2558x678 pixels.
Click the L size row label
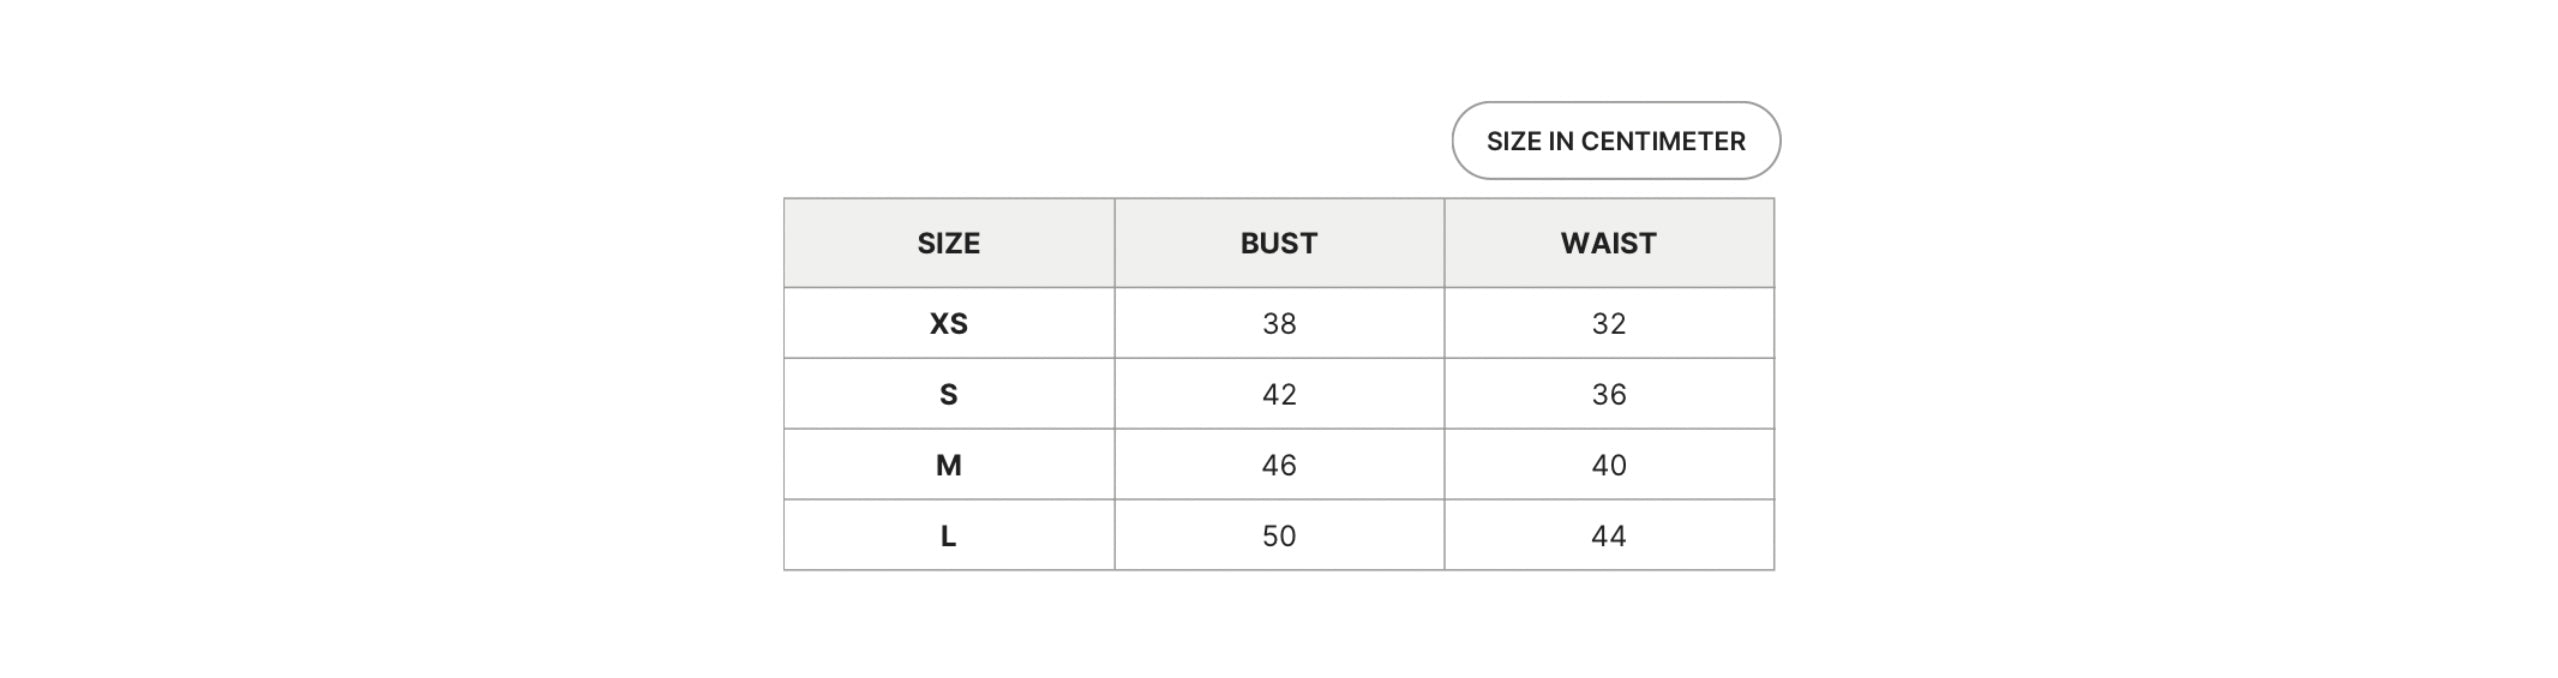coord(949,536)
